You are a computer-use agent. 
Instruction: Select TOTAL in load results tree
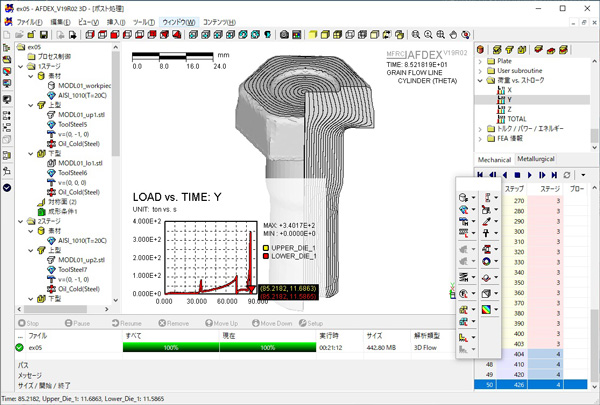(517, 119)
